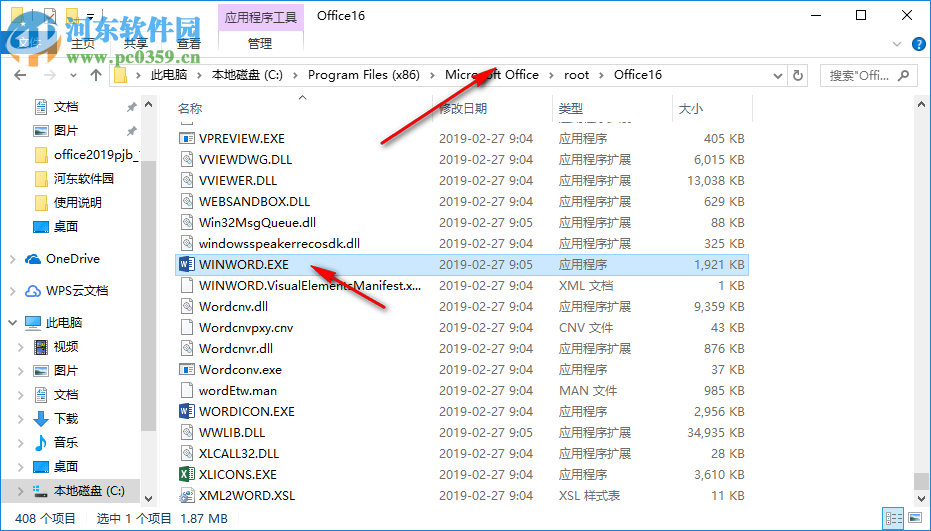Image resolution: width=931 pixels, height=531 pixels.
Task: Select the Win32MsgQueue.dll file row
Action: coord(462,222)
